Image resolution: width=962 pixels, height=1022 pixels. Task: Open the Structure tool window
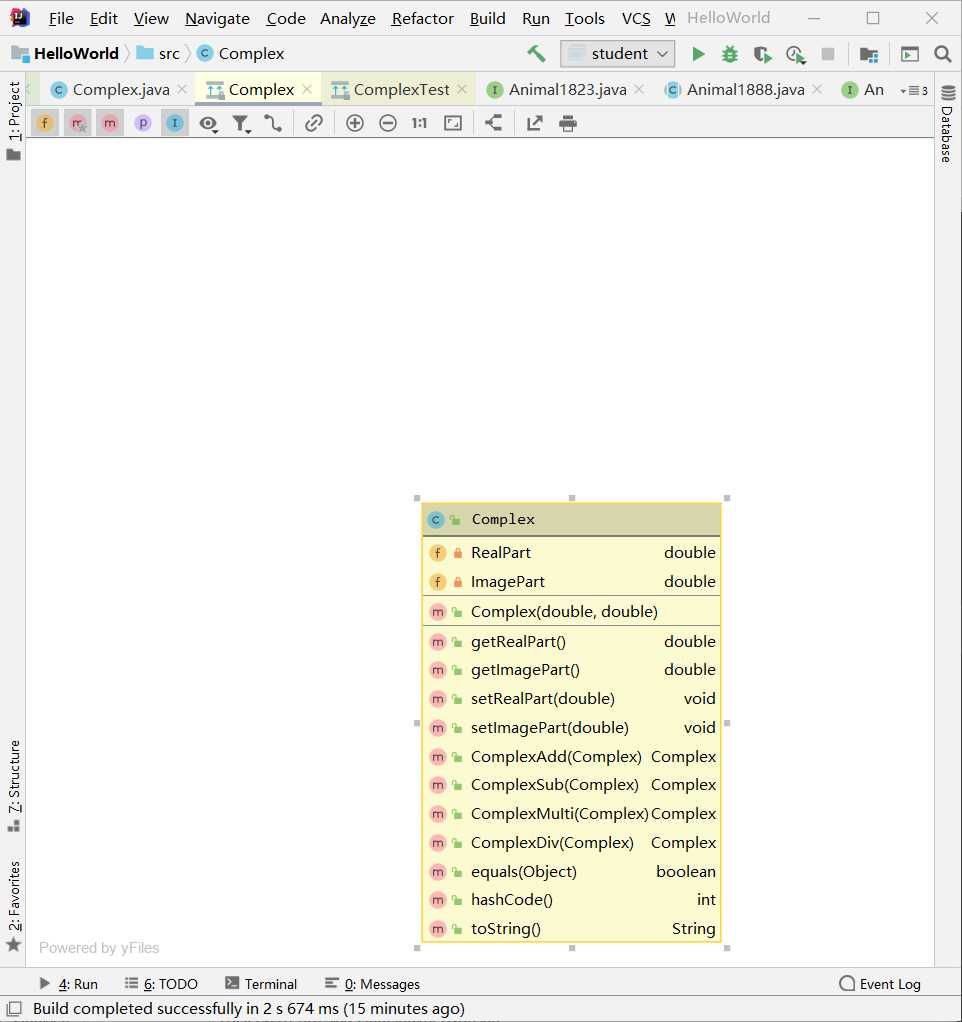(14, 785)
